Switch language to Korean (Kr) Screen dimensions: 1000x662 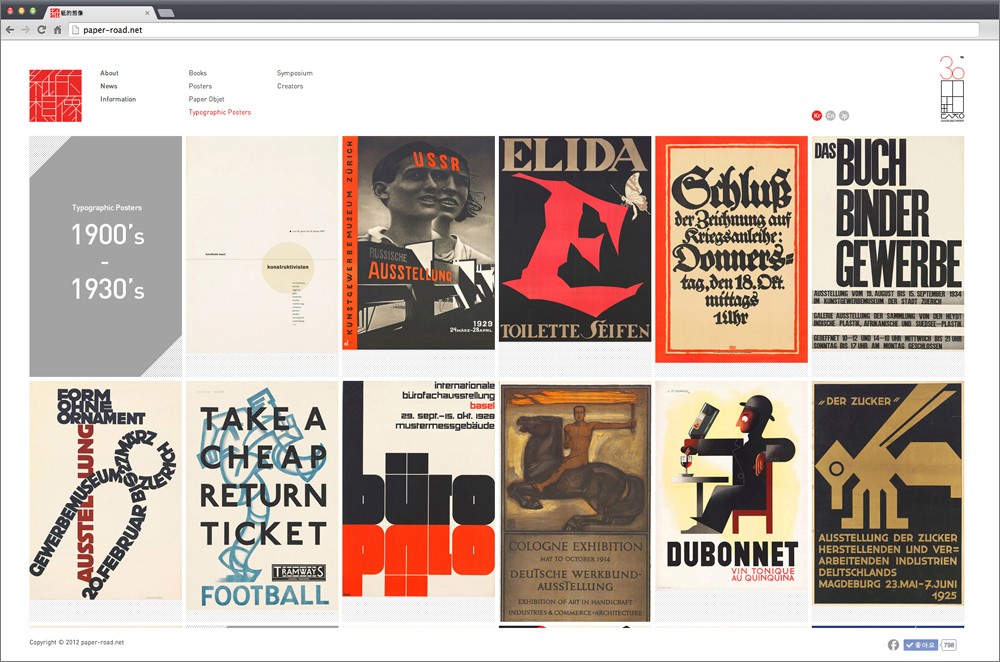[816, 115]
